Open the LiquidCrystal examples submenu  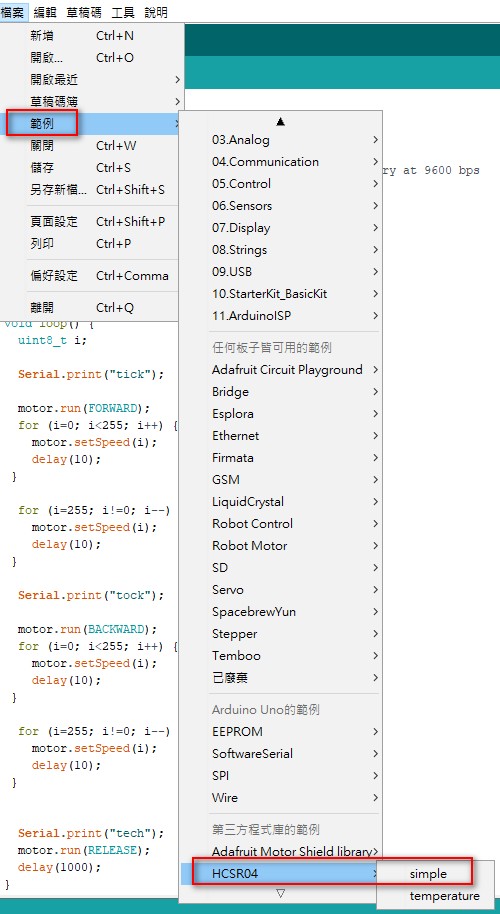click(281, 501)
